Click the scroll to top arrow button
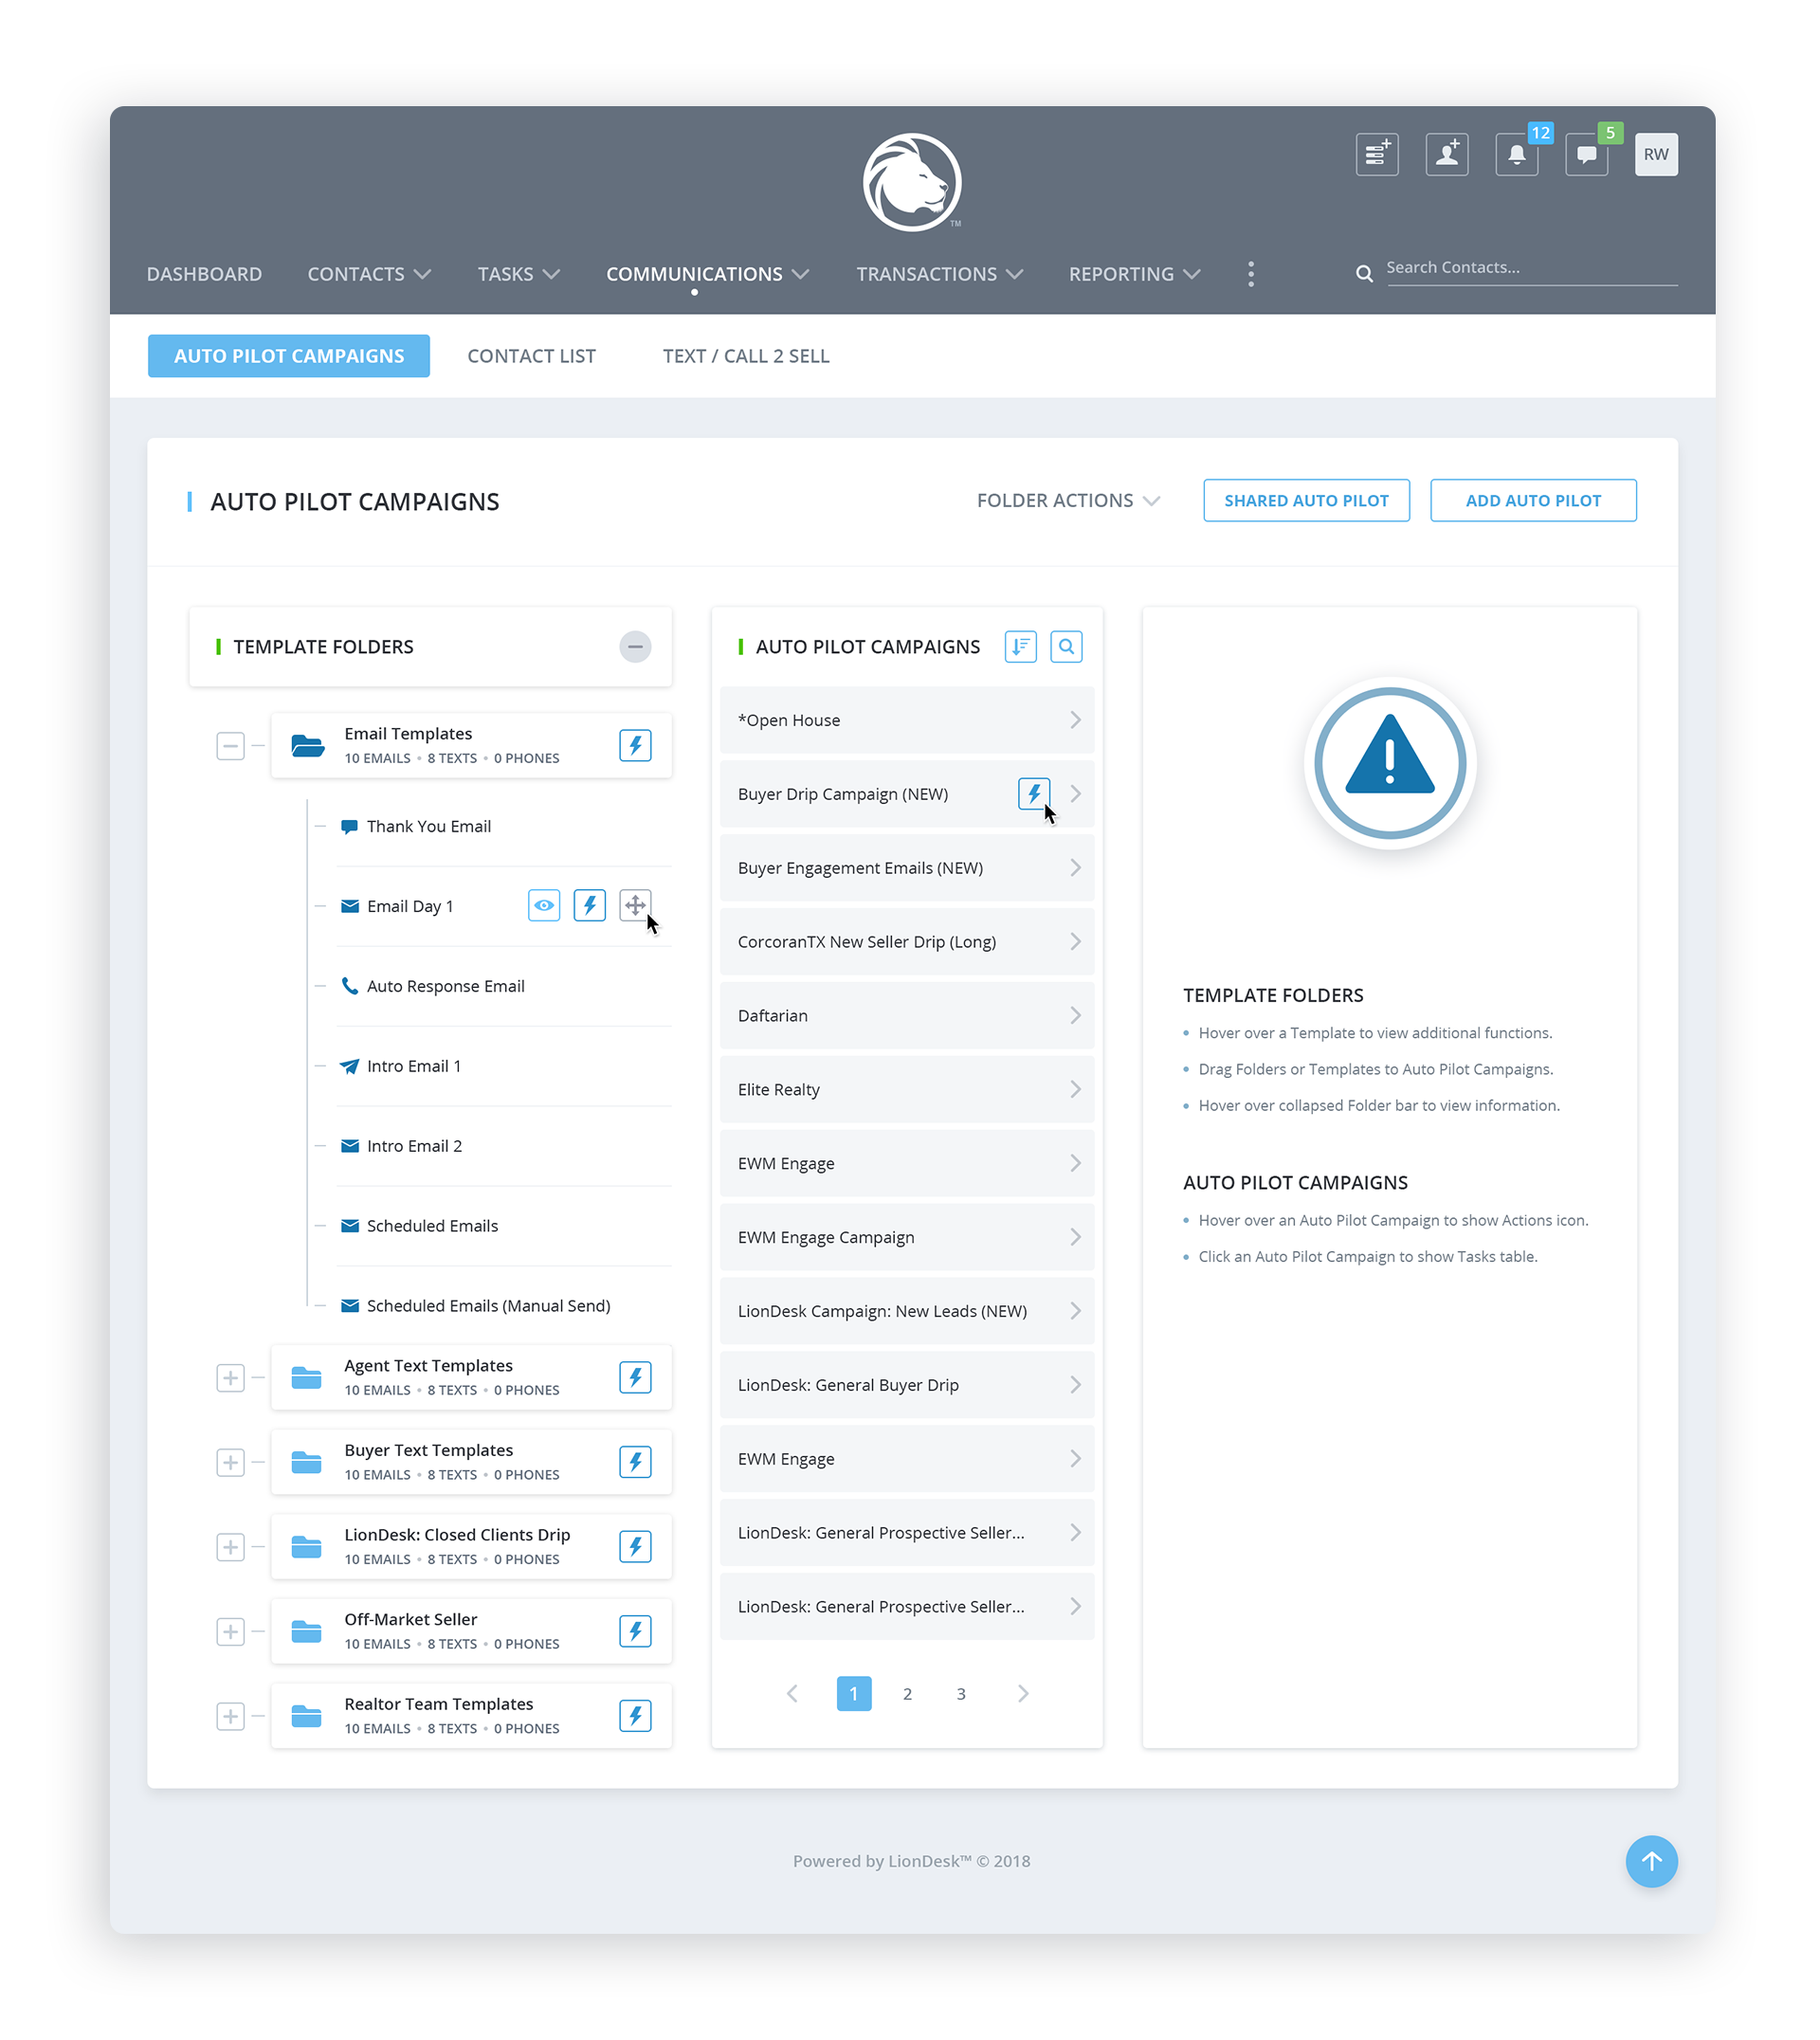The height and width of the screenshot is (2040, 1820). point(1651,1862)
